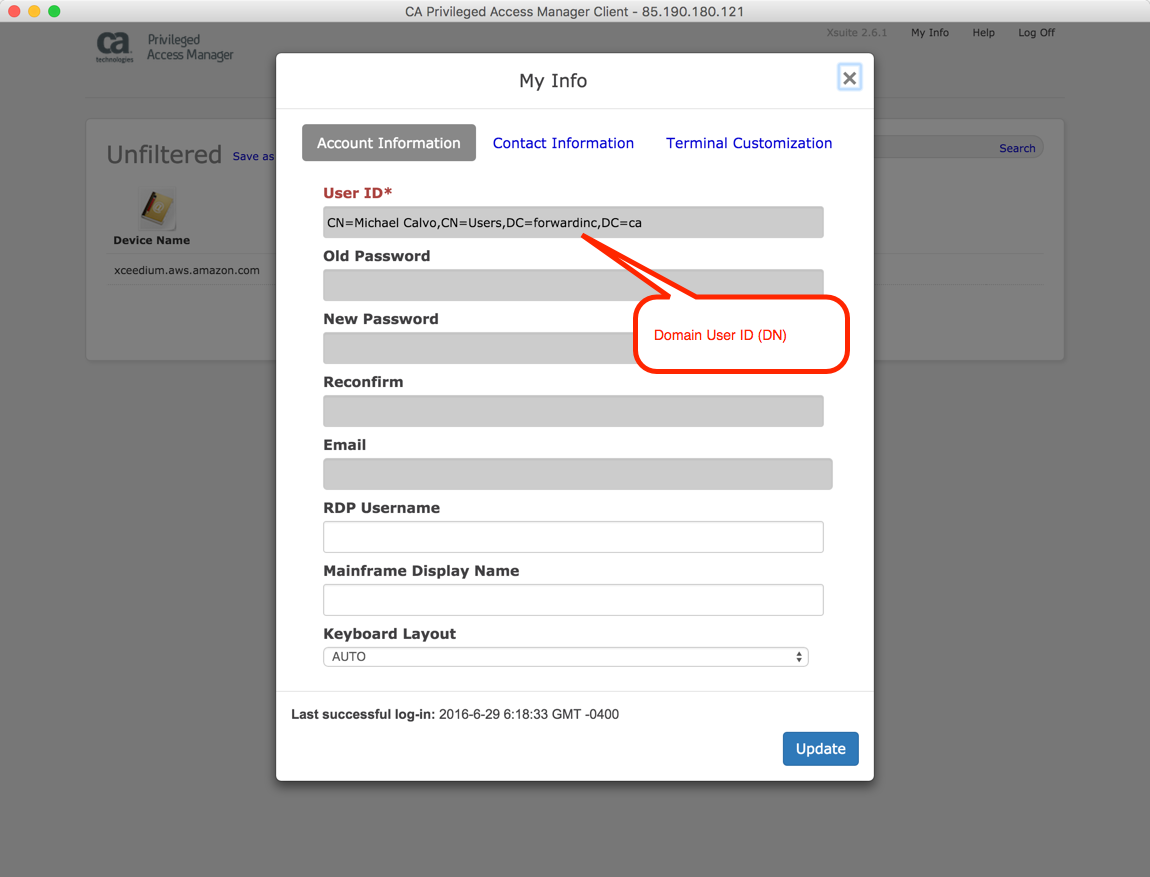Open the Contact Information tab

click(x=563, y=143)
